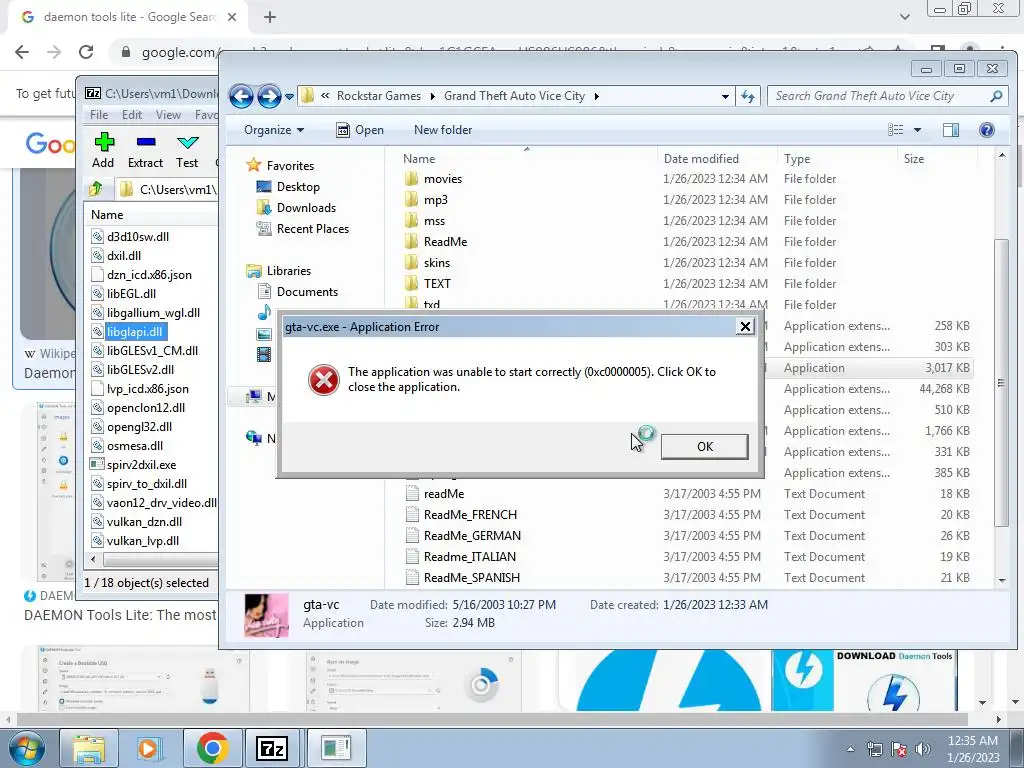Viewport: 1024px width, 768px height.
Task: Click the TEXT folder icon
Action: pyautogui.click(x=411, y=283)
